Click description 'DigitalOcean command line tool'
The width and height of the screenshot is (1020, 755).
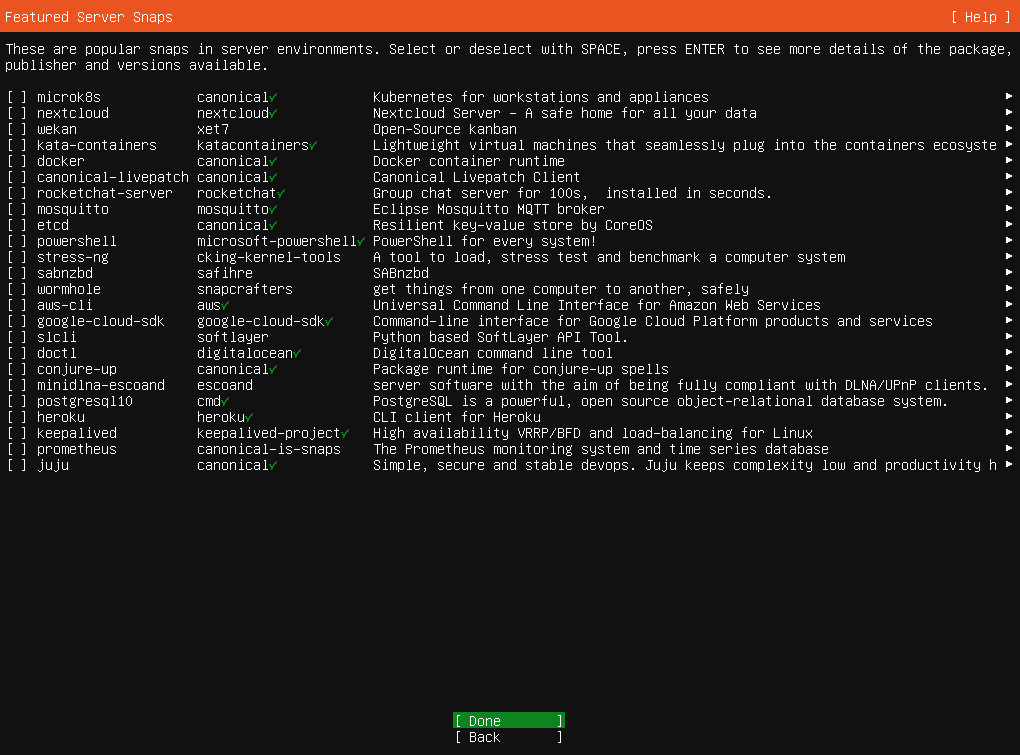click(x=492, y=354)
